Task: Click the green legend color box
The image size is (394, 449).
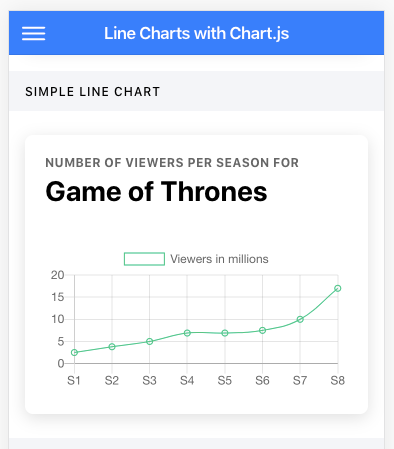Action: click(144, 259)
